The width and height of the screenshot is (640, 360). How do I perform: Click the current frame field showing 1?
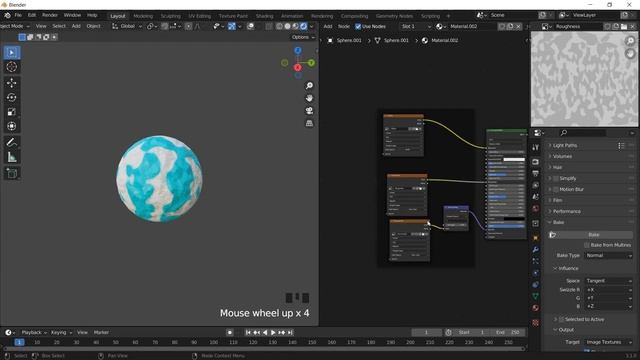(x=427, y=333)
